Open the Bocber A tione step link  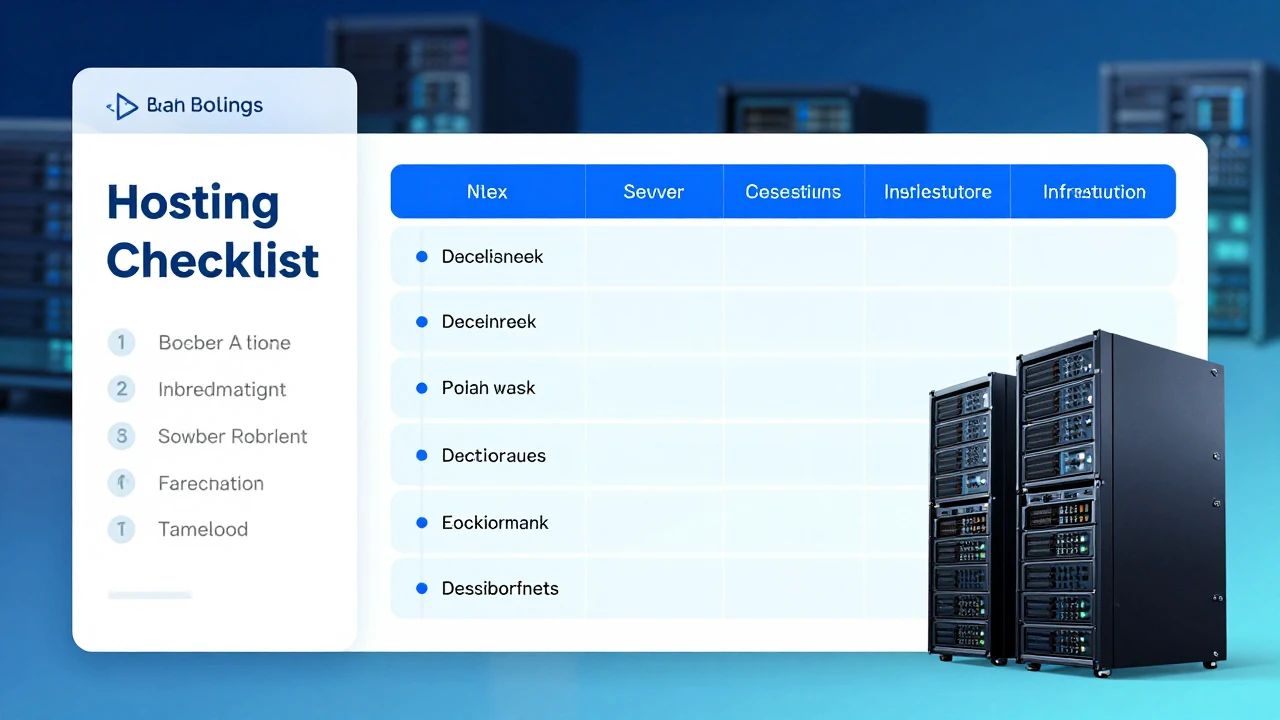pos(224,343)
